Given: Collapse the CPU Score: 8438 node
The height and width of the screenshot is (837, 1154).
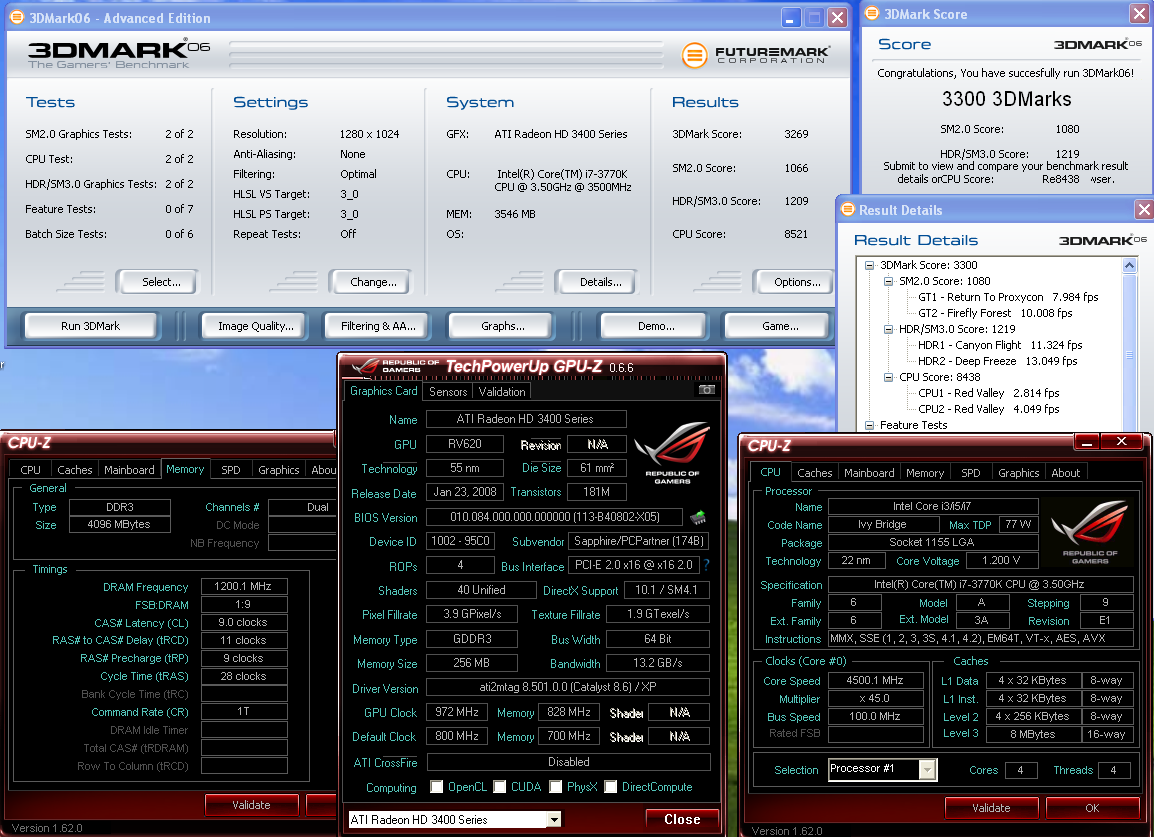Looking at the screenshot, I should 888,377.
